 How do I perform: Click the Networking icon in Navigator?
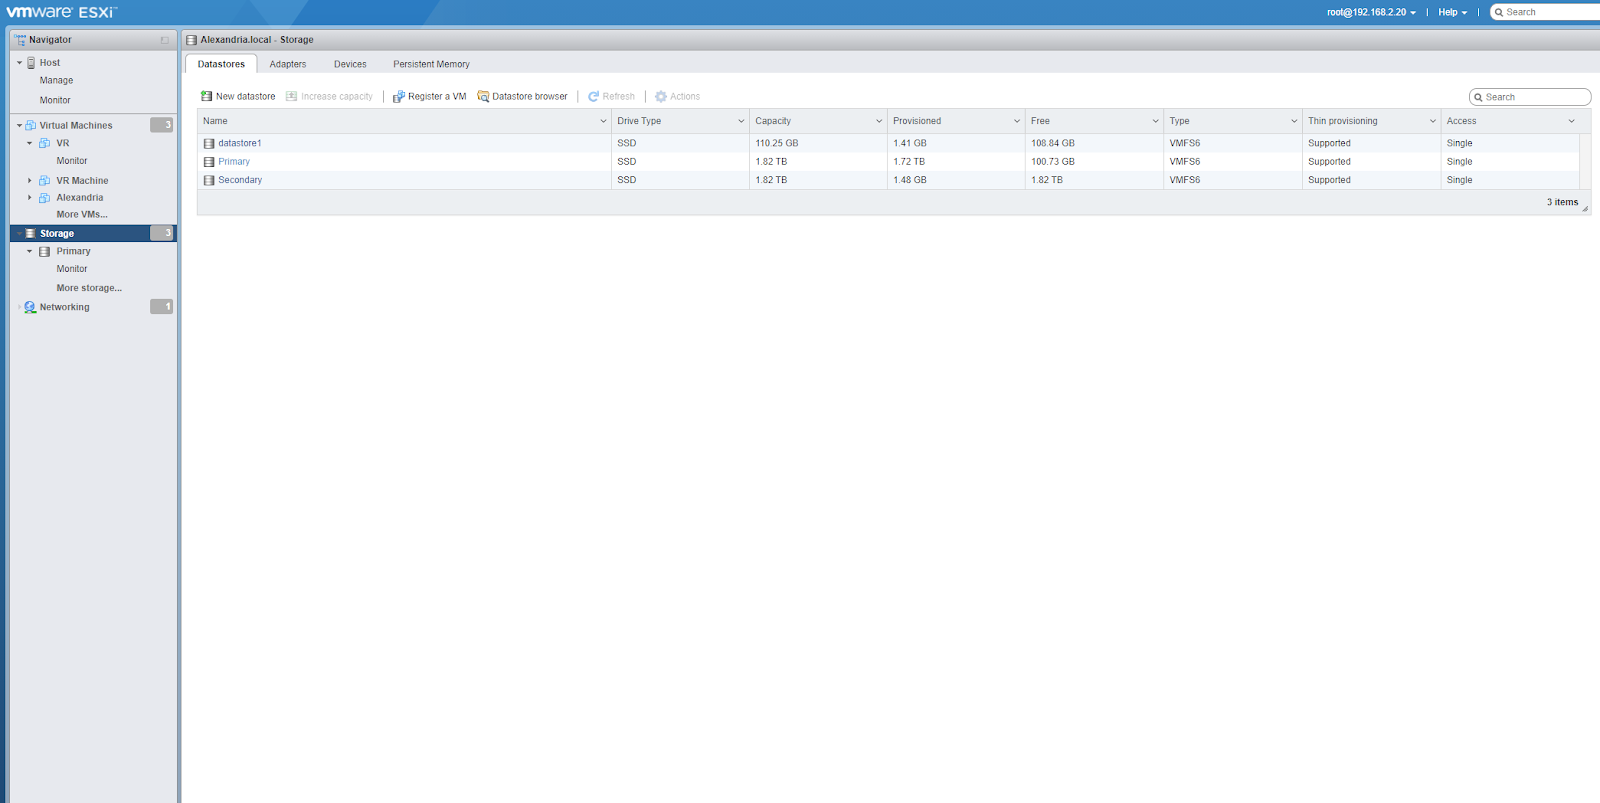[30, 307]
